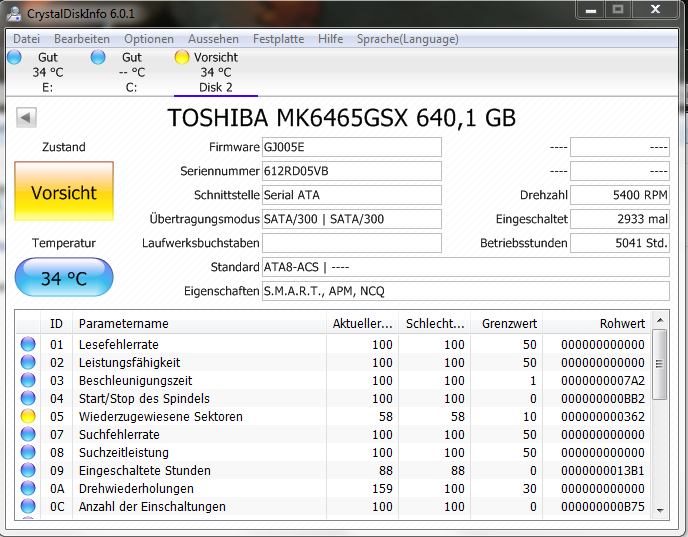
Task: Click the Standard field ATA8-ACS
Action: coord(466,267)
